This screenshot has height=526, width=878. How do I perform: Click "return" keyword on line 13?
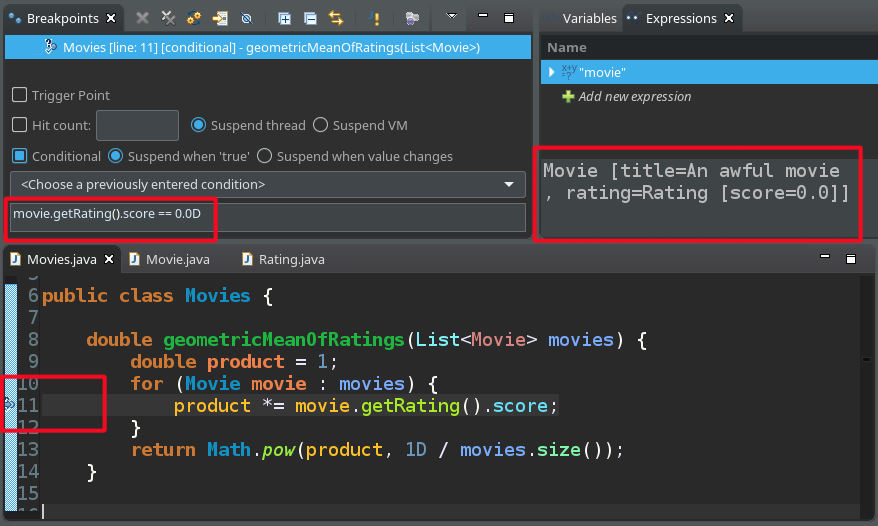[163, 449]
